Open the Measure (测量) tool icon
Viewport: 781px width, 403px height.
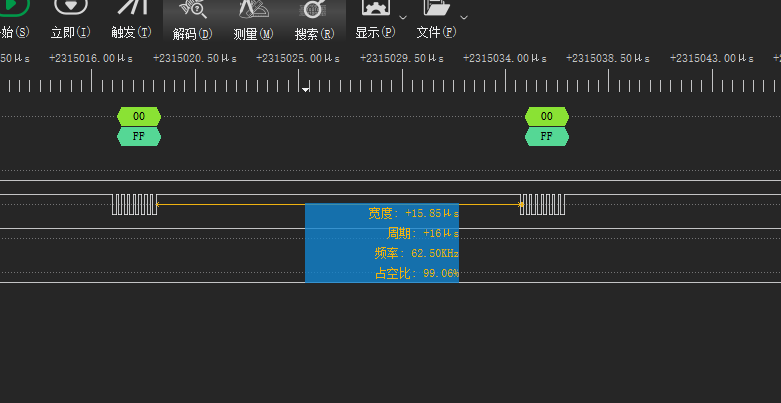[252, 9]
